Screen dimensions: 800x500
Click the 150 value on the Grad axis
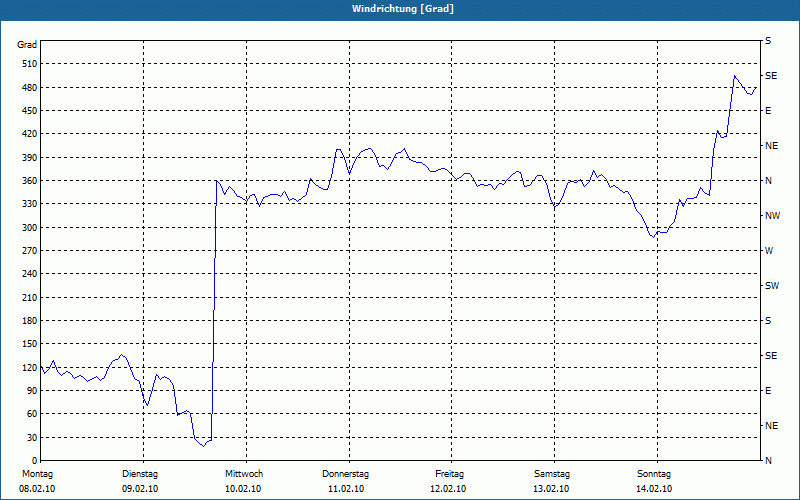pos(29,344)
